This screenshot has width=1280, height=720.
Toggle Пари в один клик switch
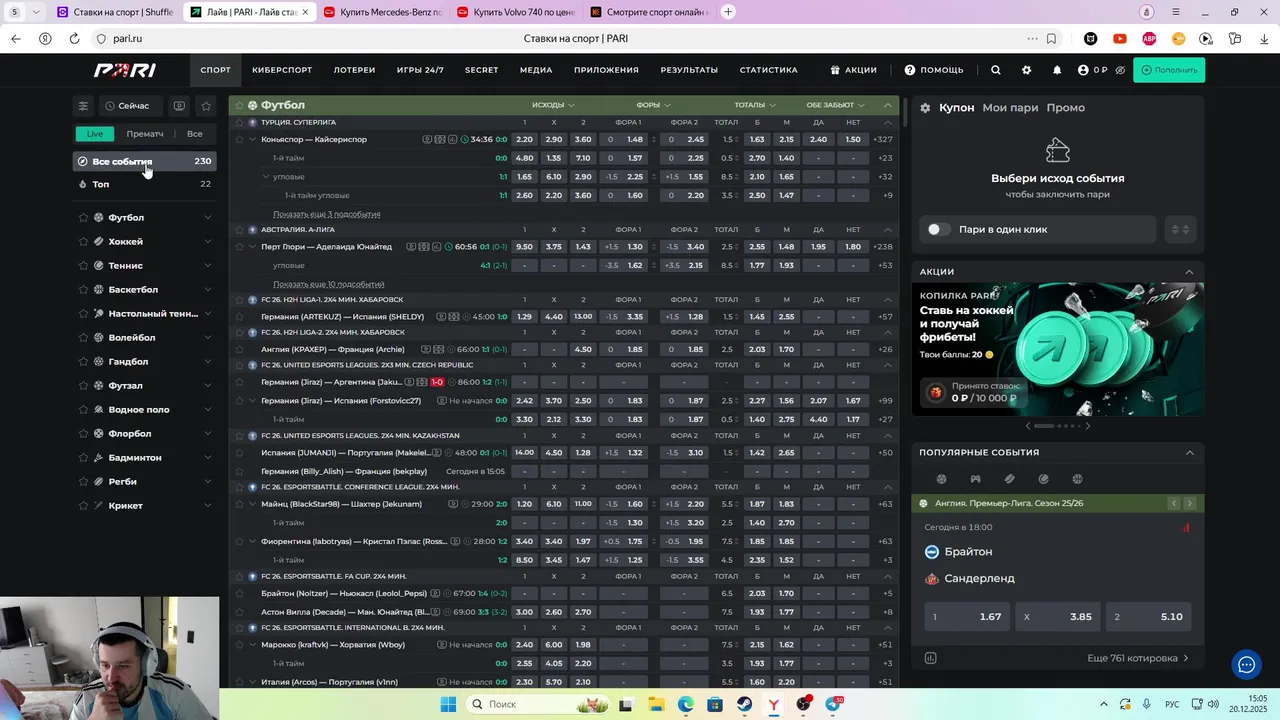coord(937,229)
